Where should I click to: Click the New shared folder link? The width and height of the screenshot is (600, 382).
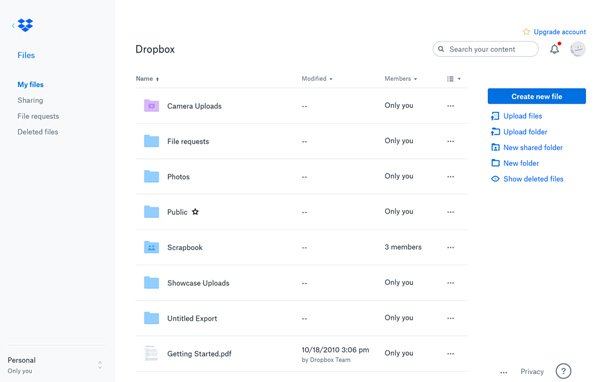pyautogui.click(x=533, y=147)
